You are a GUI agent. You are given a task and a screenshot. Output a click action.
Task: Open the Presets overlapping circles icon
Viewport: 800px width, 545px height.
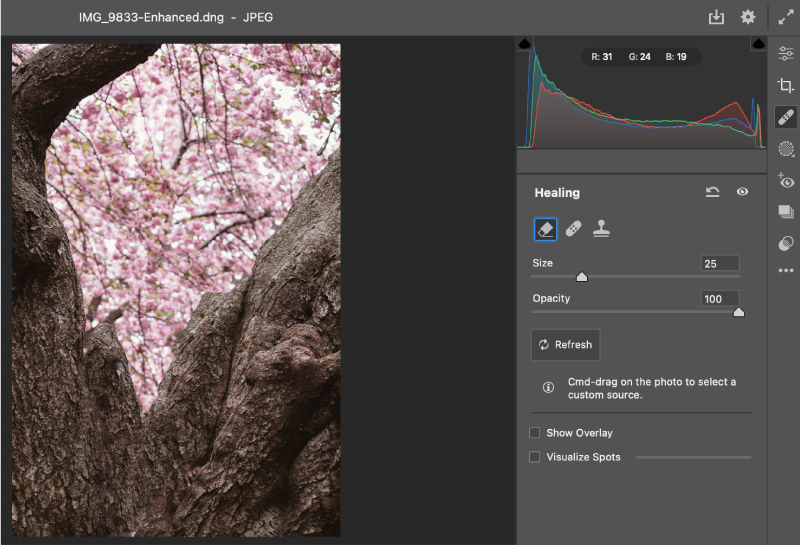(786, 243)
